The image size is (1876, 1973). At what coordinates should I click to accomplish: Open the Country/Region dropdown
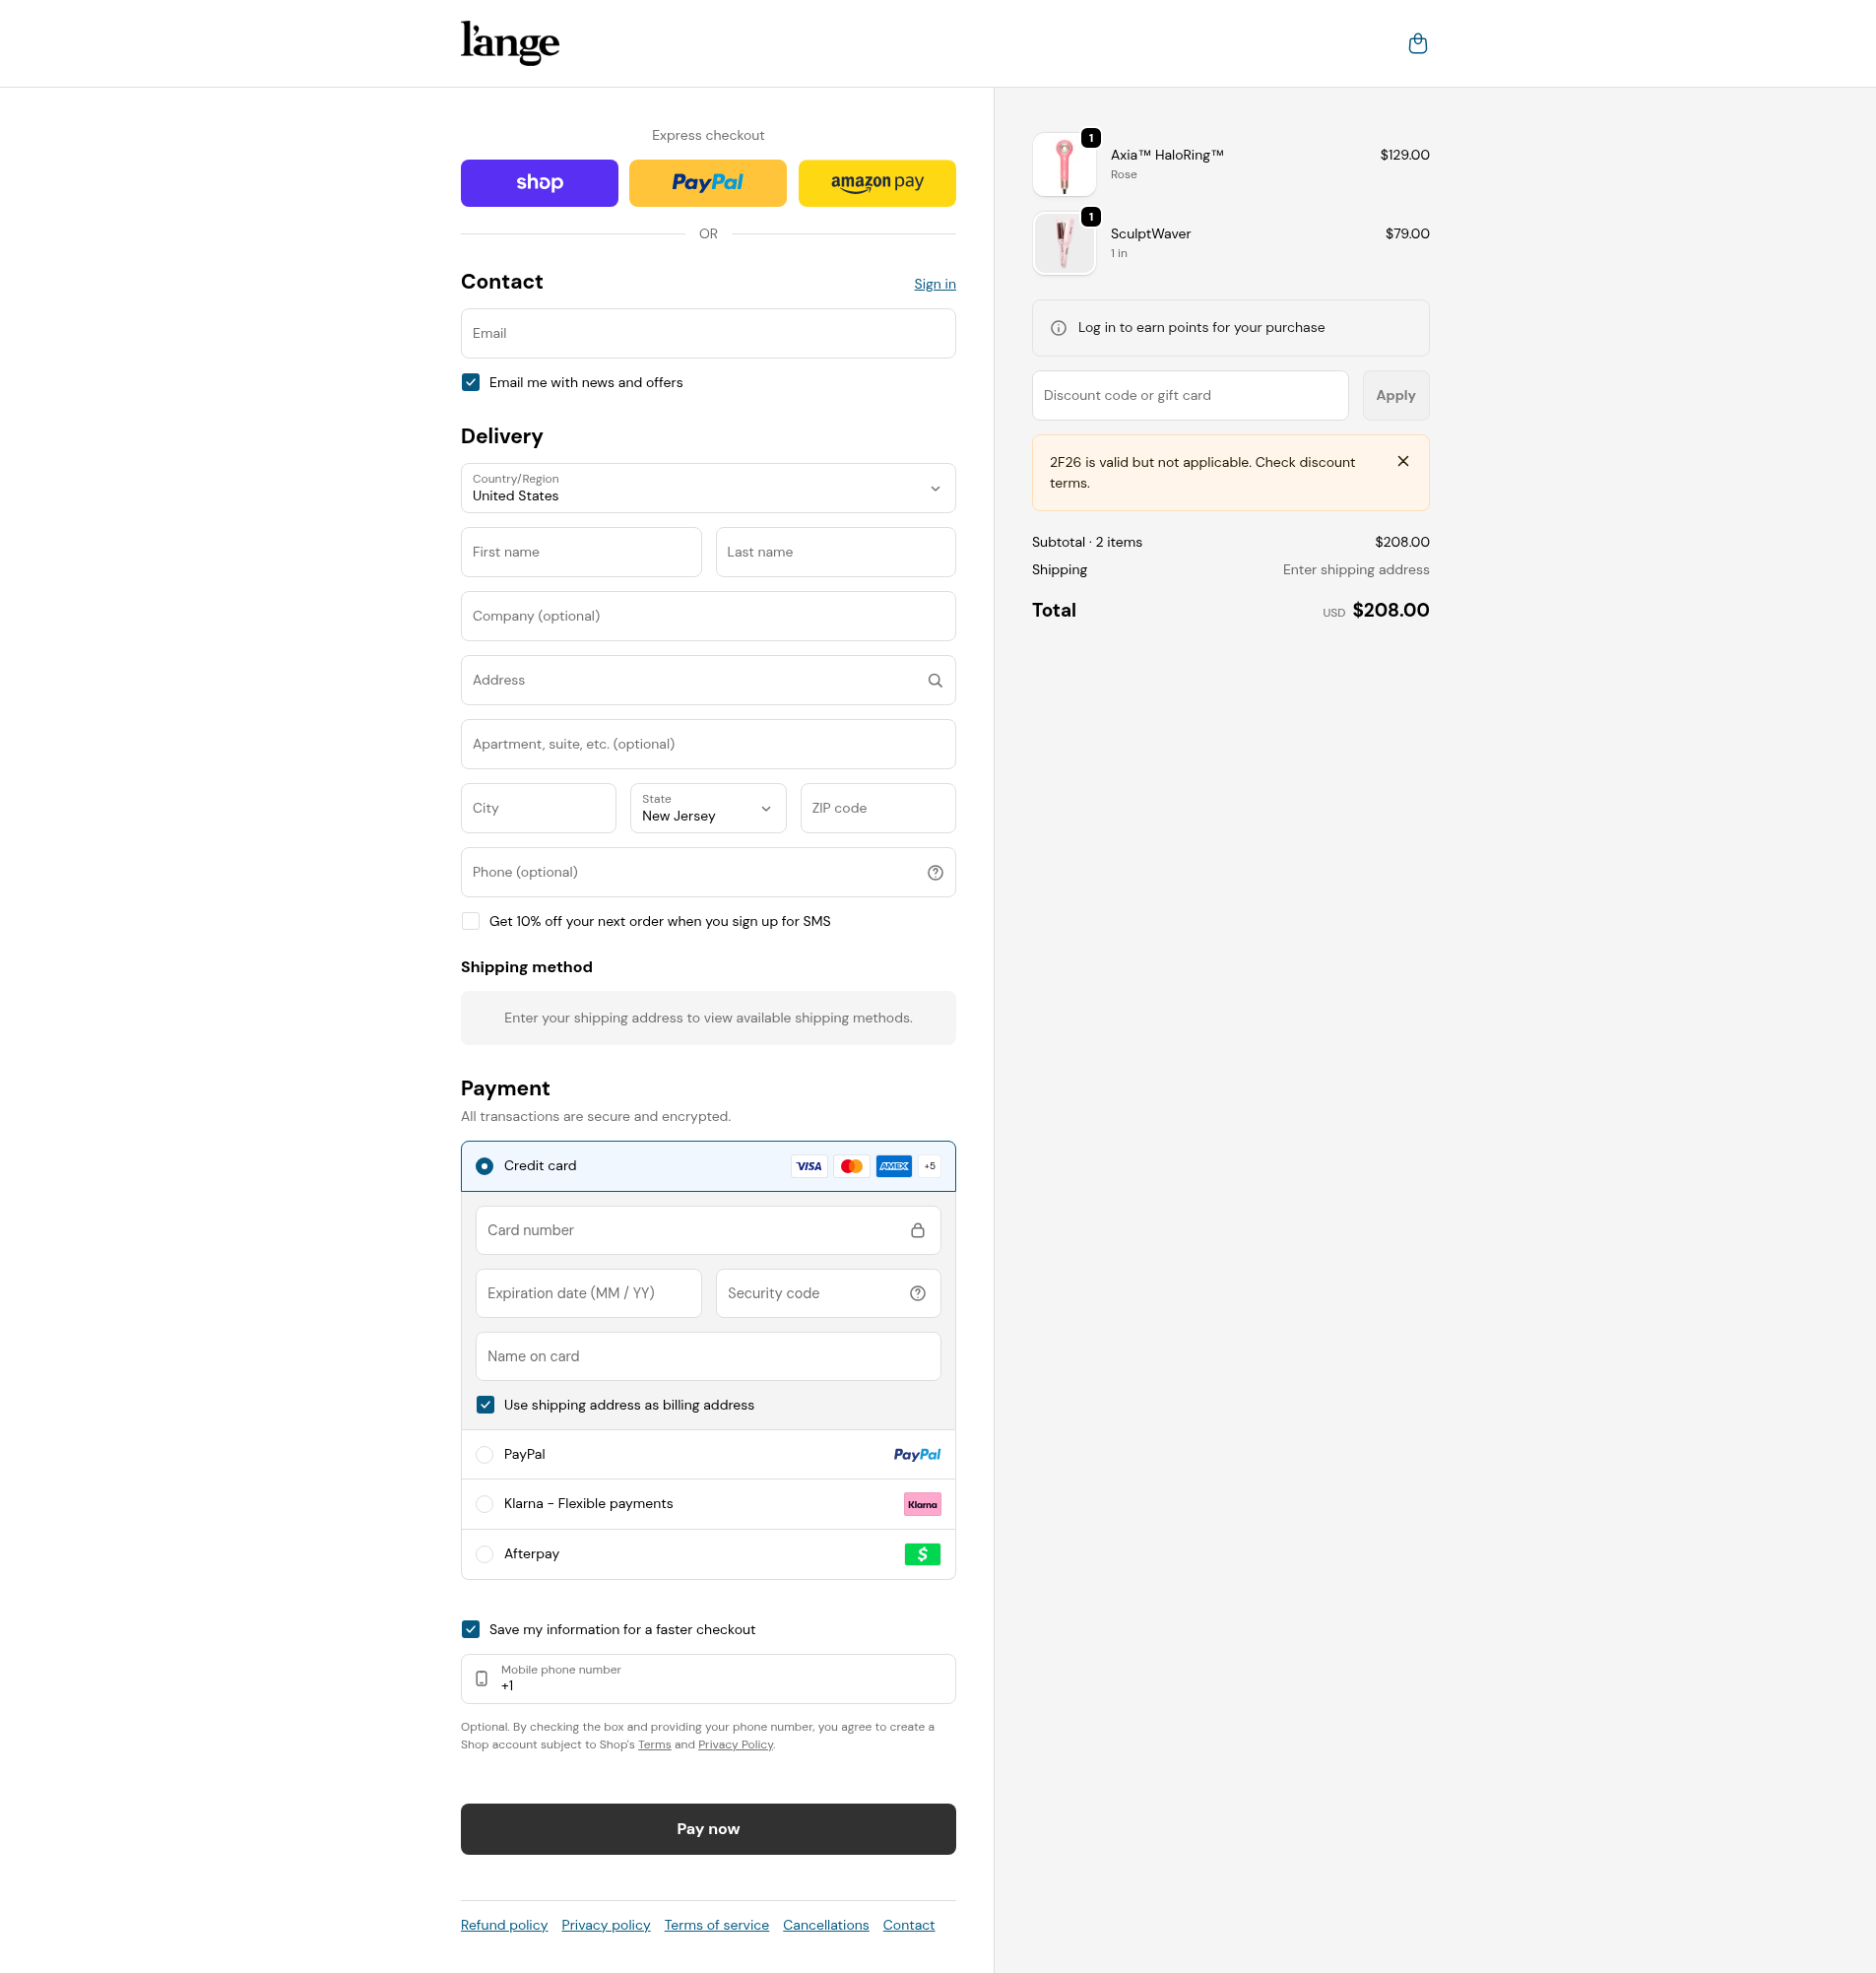pos(707,488)
